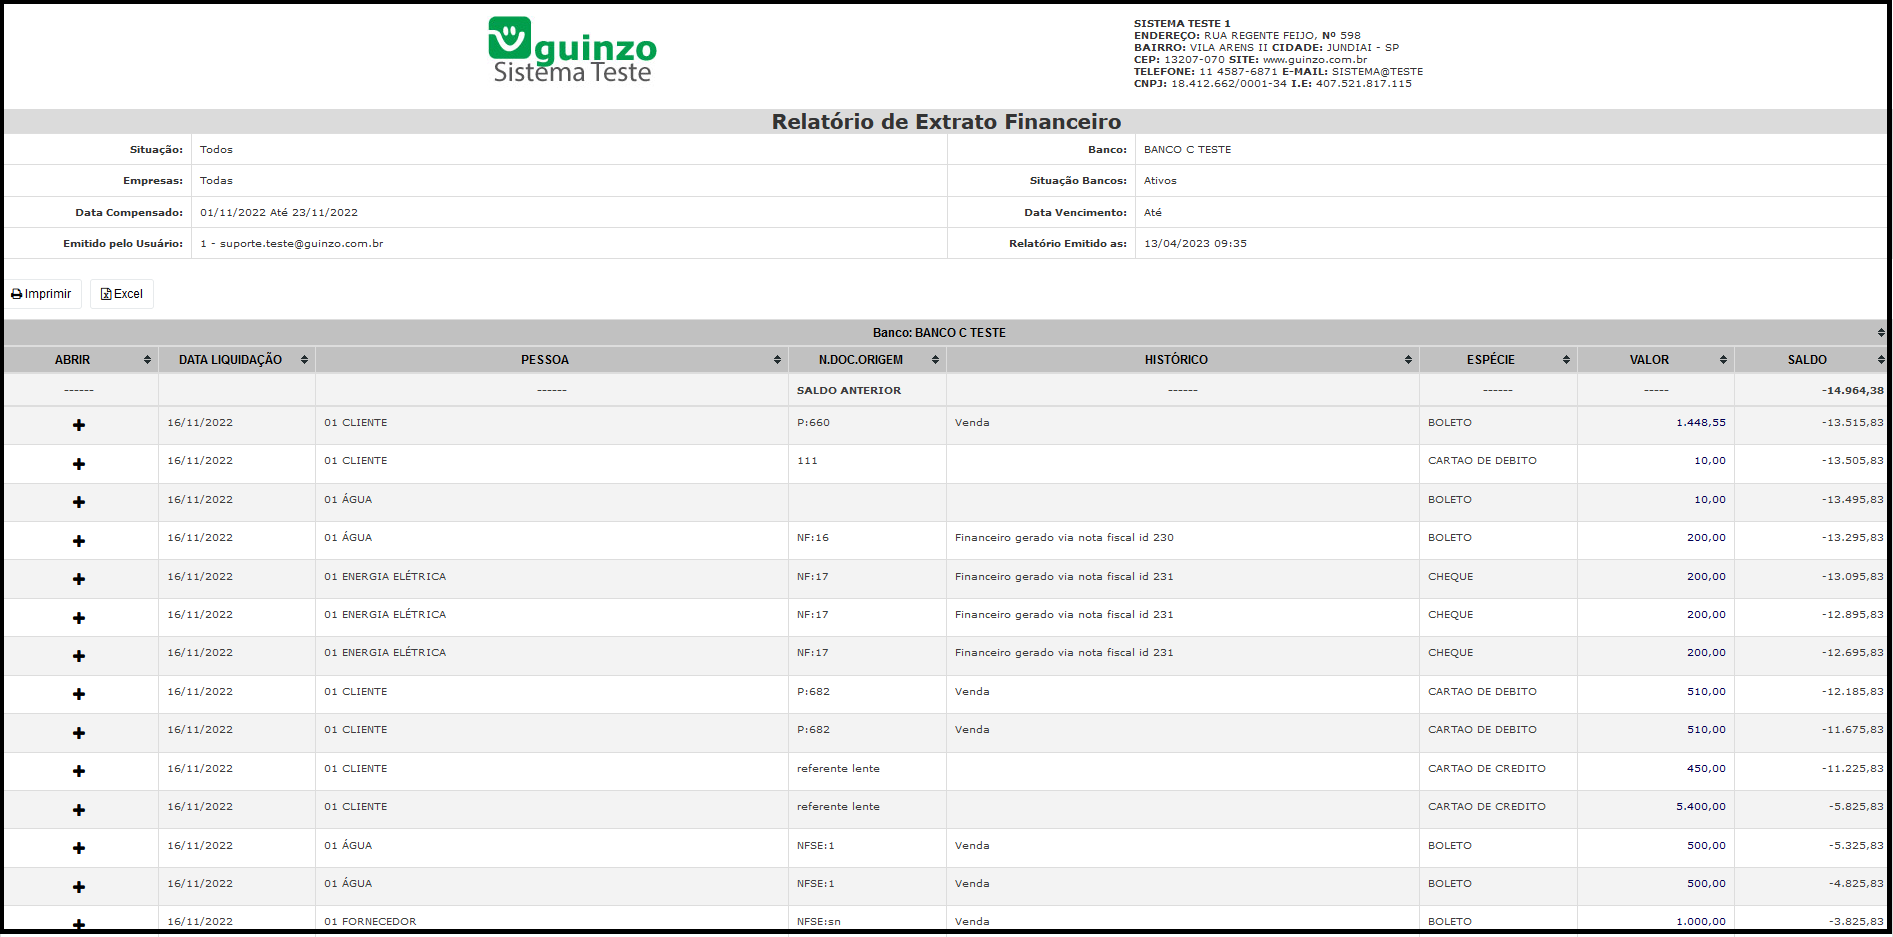The width and height of the screenshot is (1893, 937).
Task: Expand the row with N.DOC 111
Action: (x=79, y=464)
